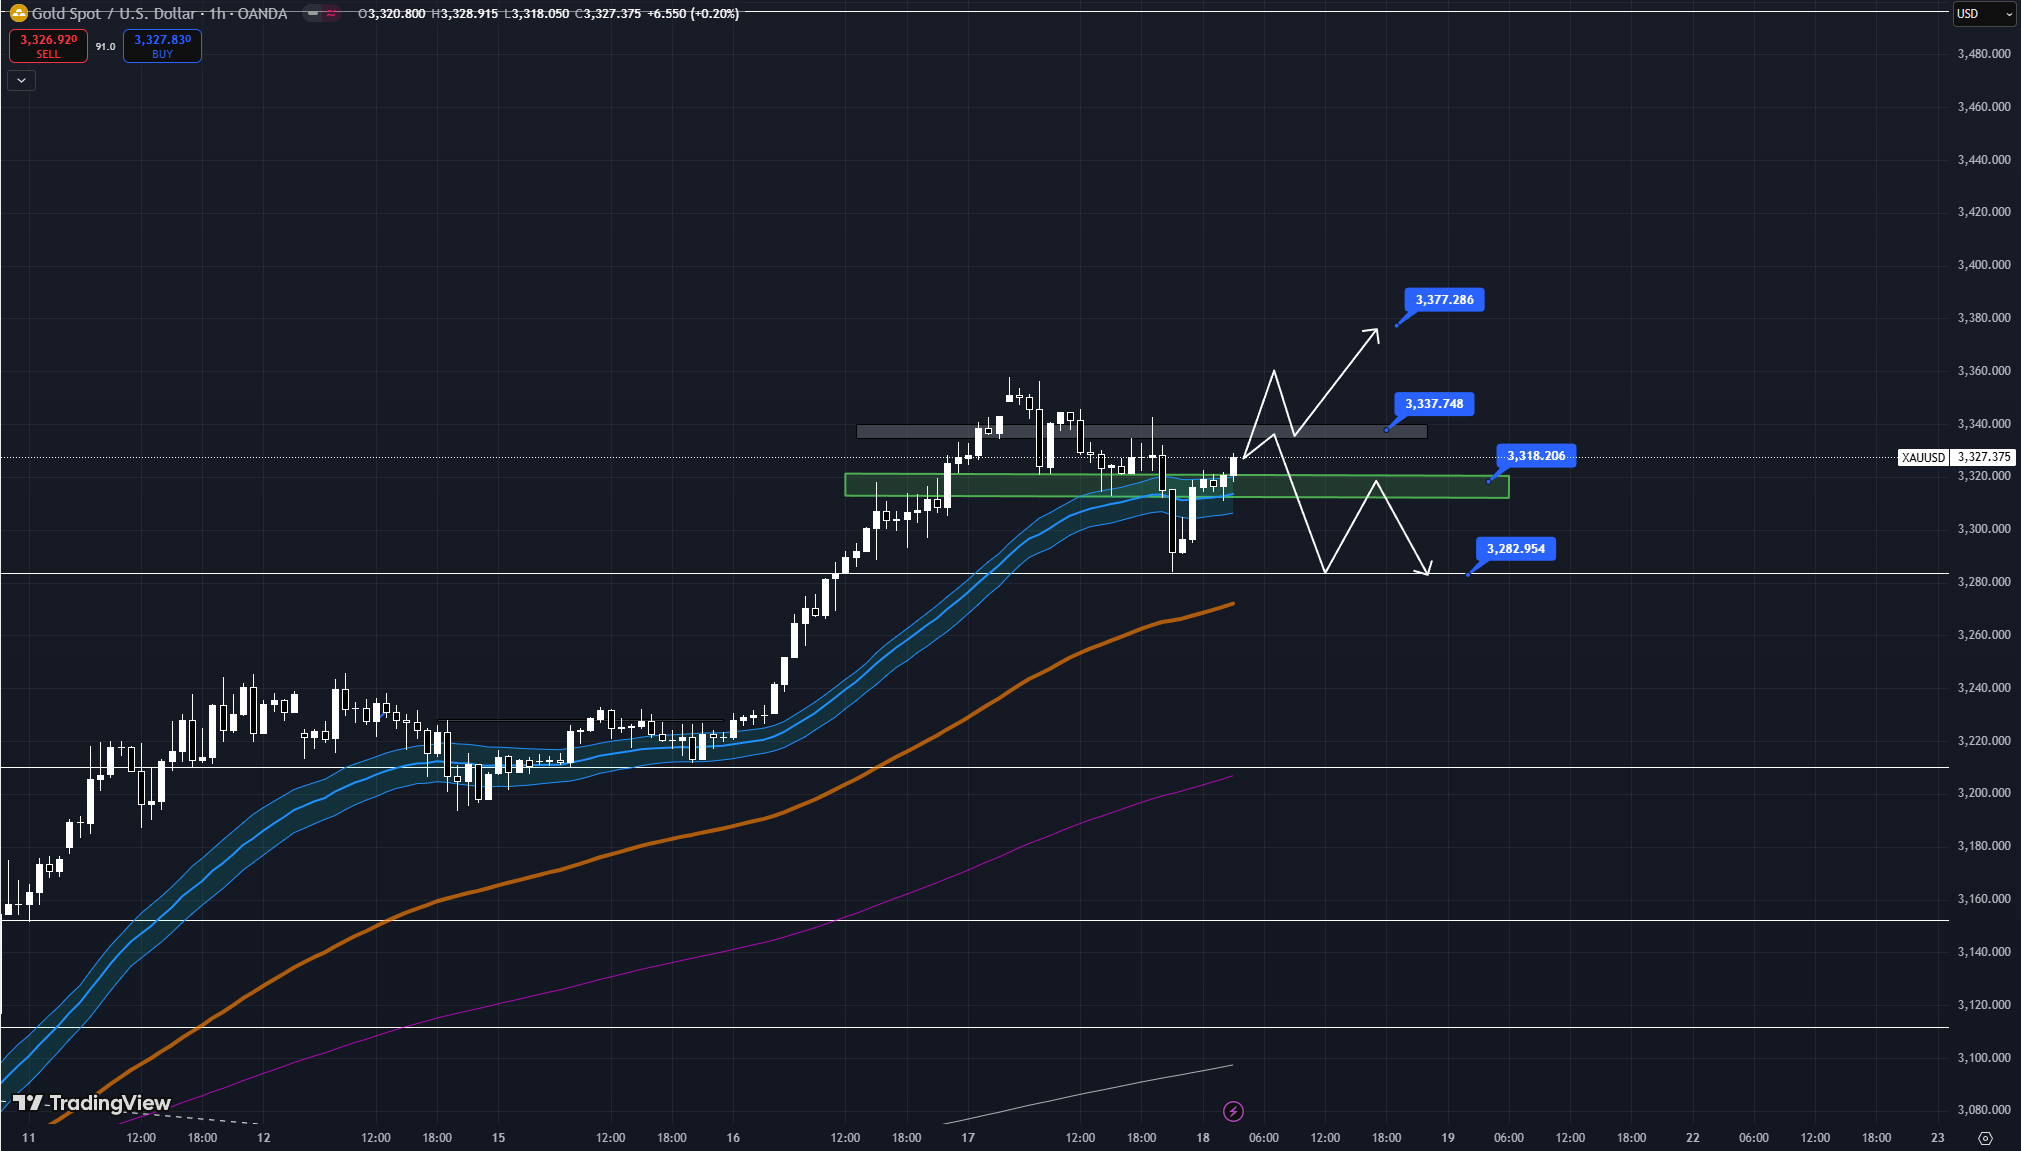Screen dimensions: 2021x1151
Task: Click the XAUUSD current price tag
Action: tap(1923, 457)
